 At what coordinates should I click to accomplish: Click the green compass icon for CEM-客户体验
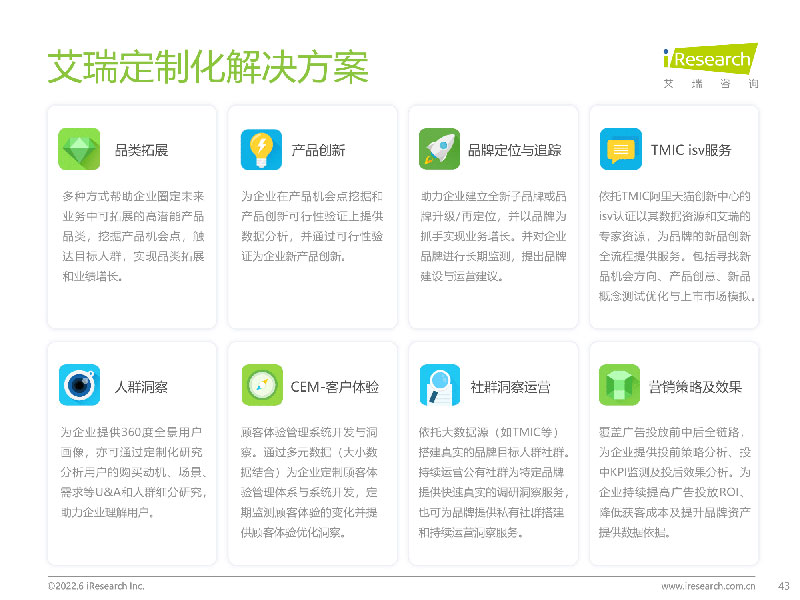tap(262, 385)
